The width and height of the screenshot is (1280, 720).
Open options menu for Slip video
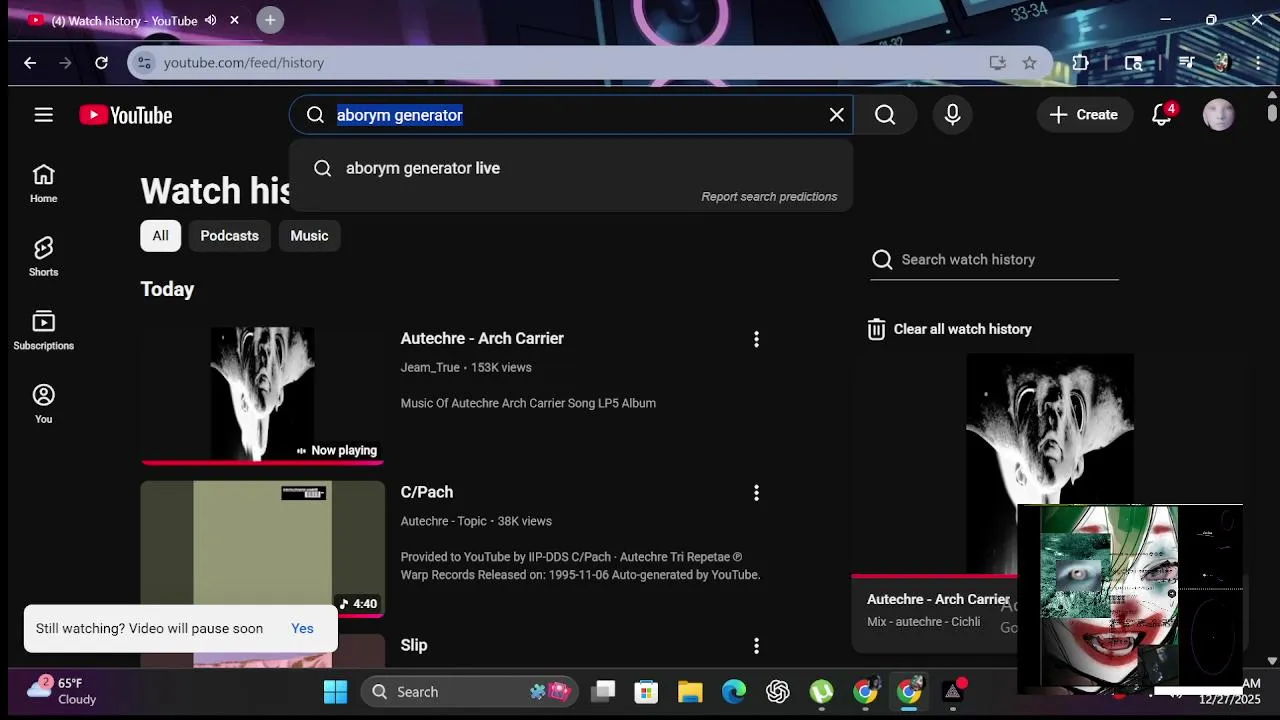point(756,646)
